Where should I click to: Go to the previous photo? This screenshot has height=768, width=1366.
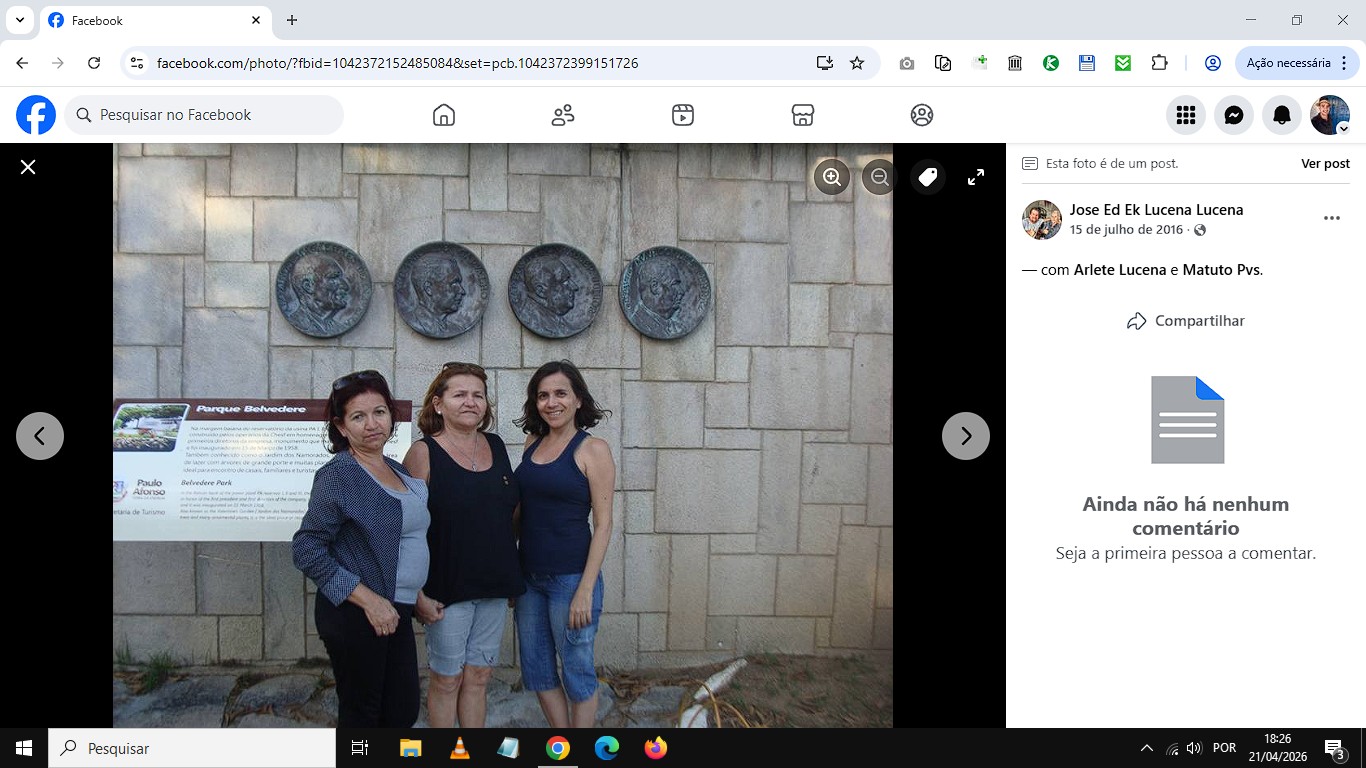tap(40, 436)
